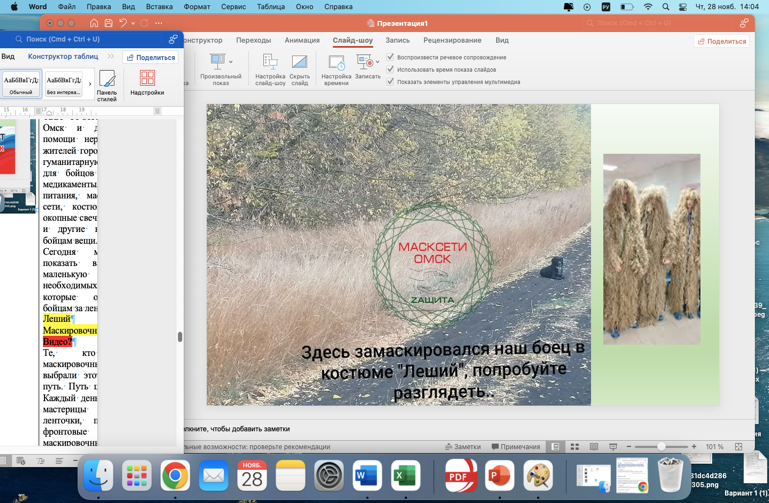The width and height of the screenshot is (769, 503).
Task: Click the 101 % zoom level value
Action: [x=714, y=447]
